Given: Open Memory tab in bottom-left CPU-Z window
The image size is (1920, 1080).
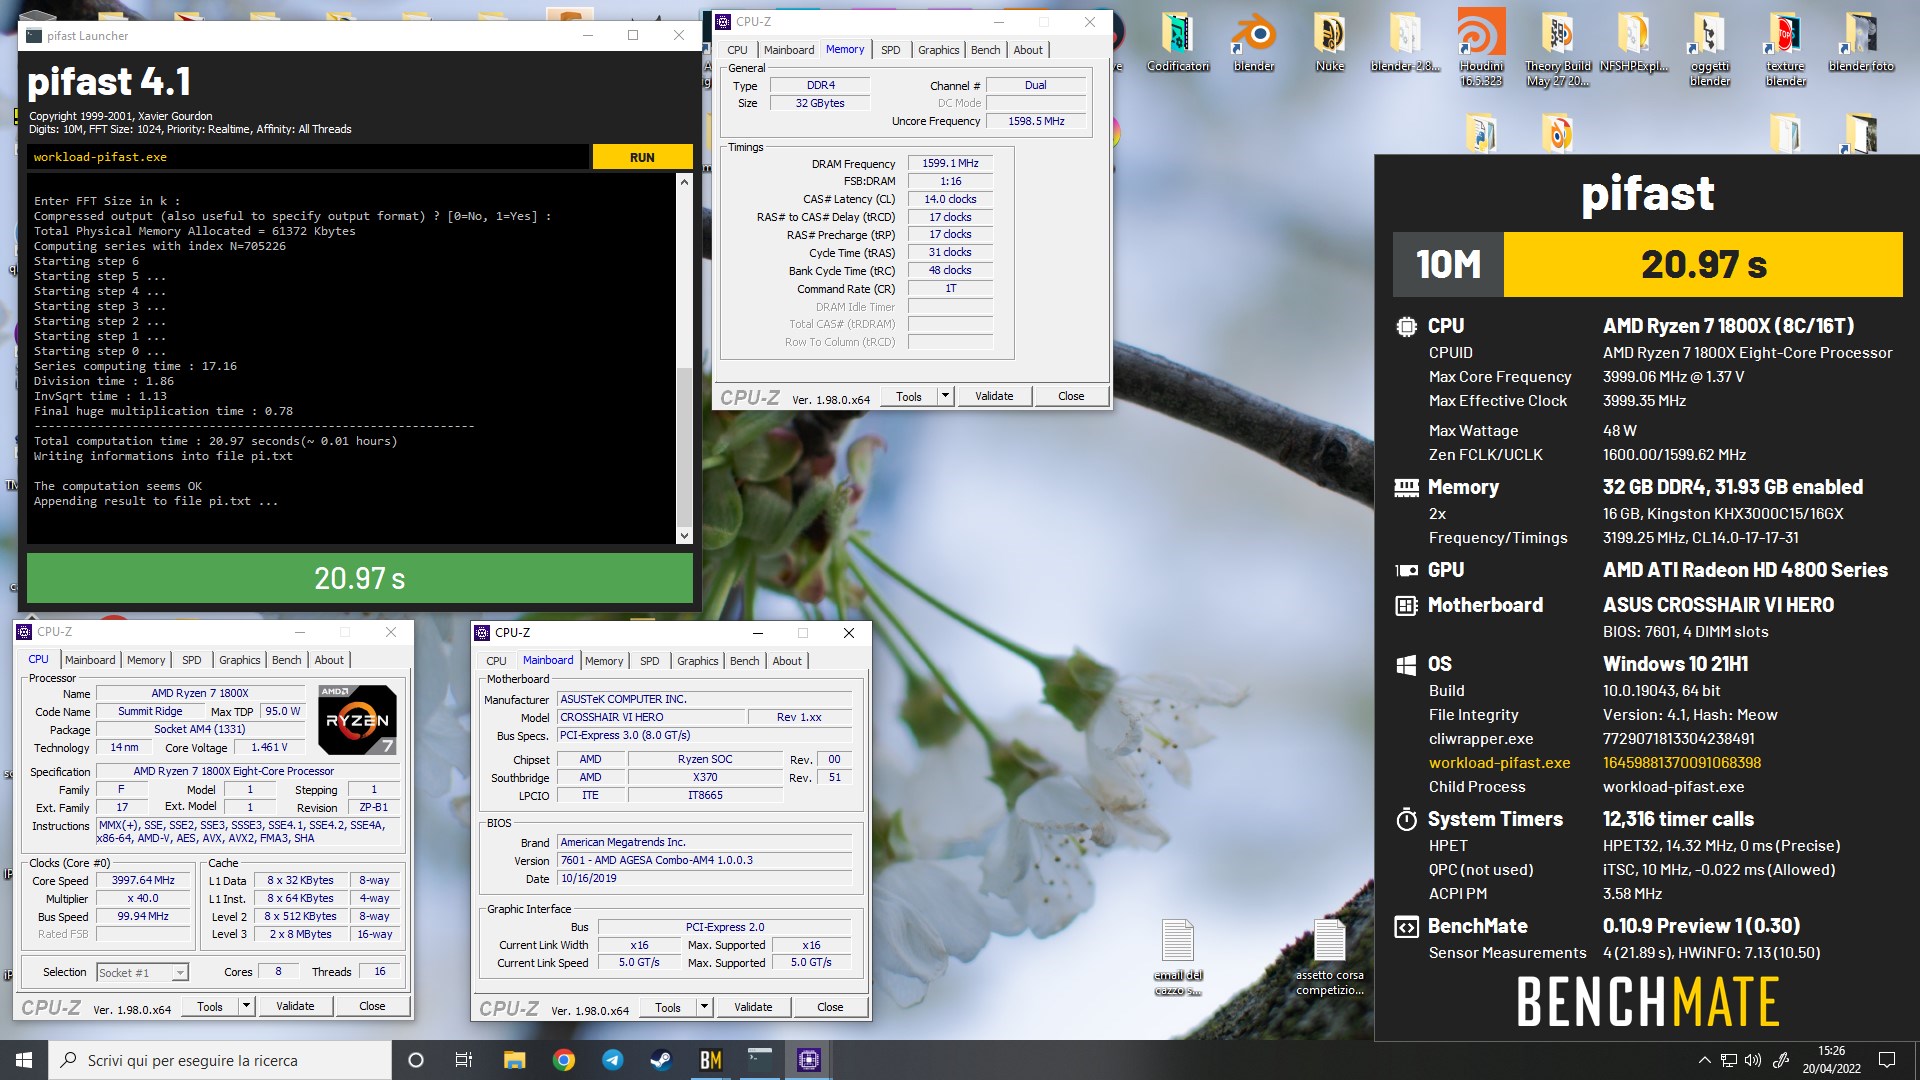Looking at the screenshot, I should click(x=146, y=660).
